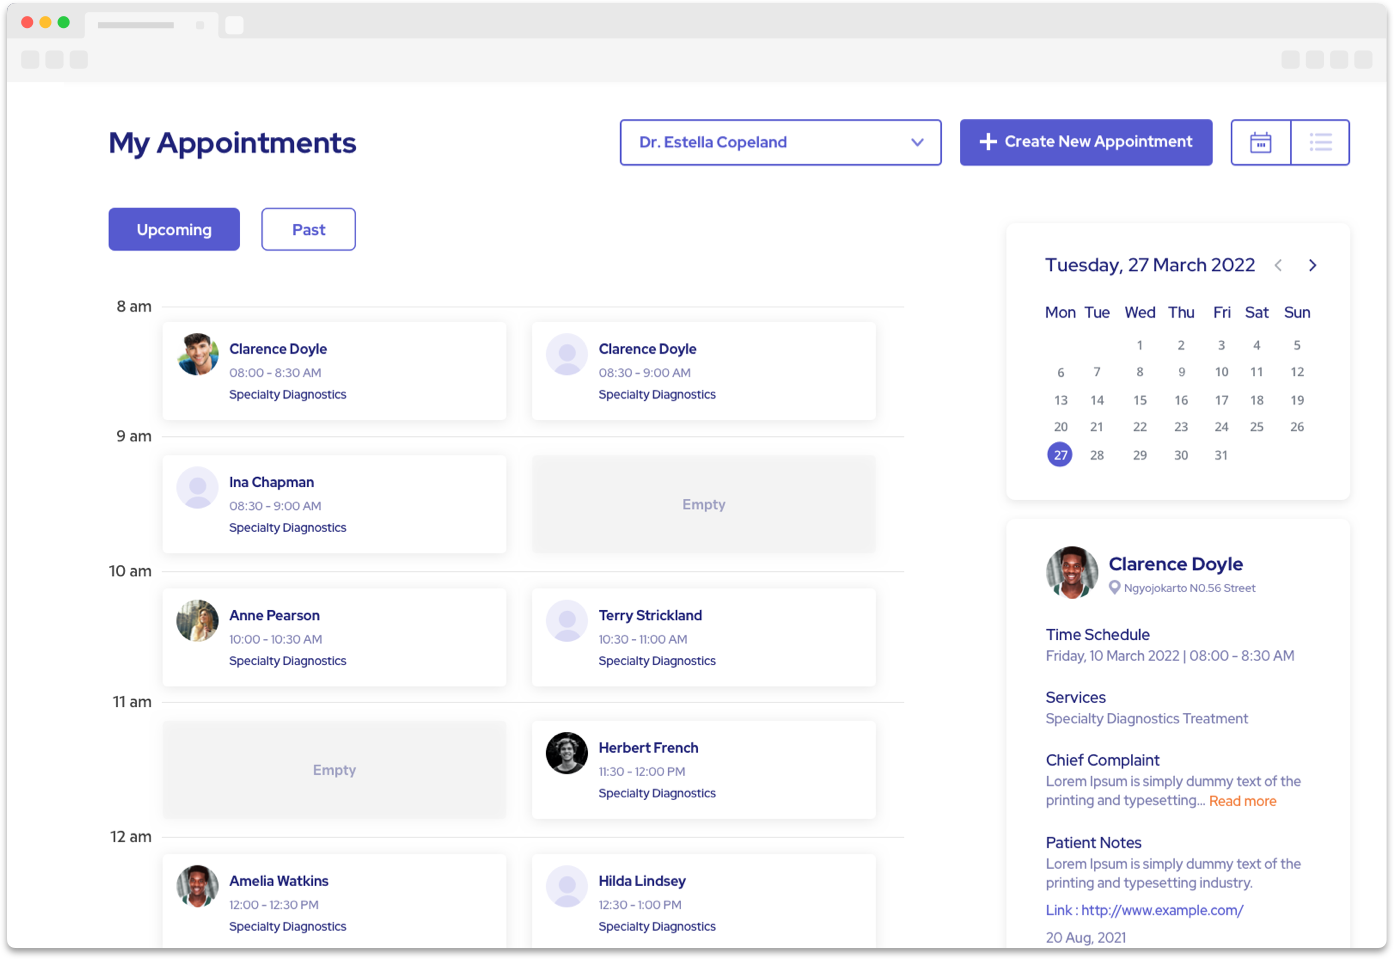1394x959 pixels.
Task: Show the Upcoming appointments tab
Action: [174, 230]
